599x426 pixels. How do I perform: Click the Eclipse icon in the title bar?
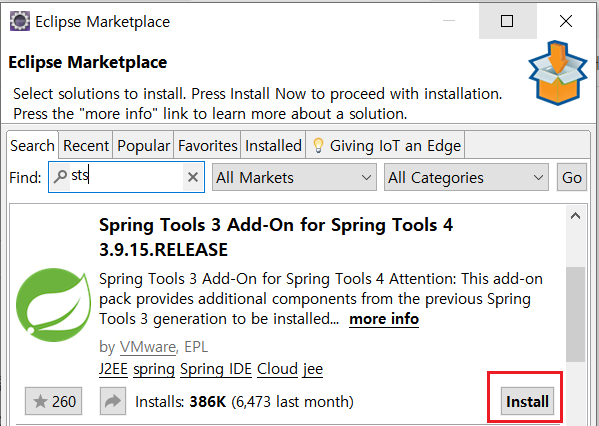[x=19, y=21]
